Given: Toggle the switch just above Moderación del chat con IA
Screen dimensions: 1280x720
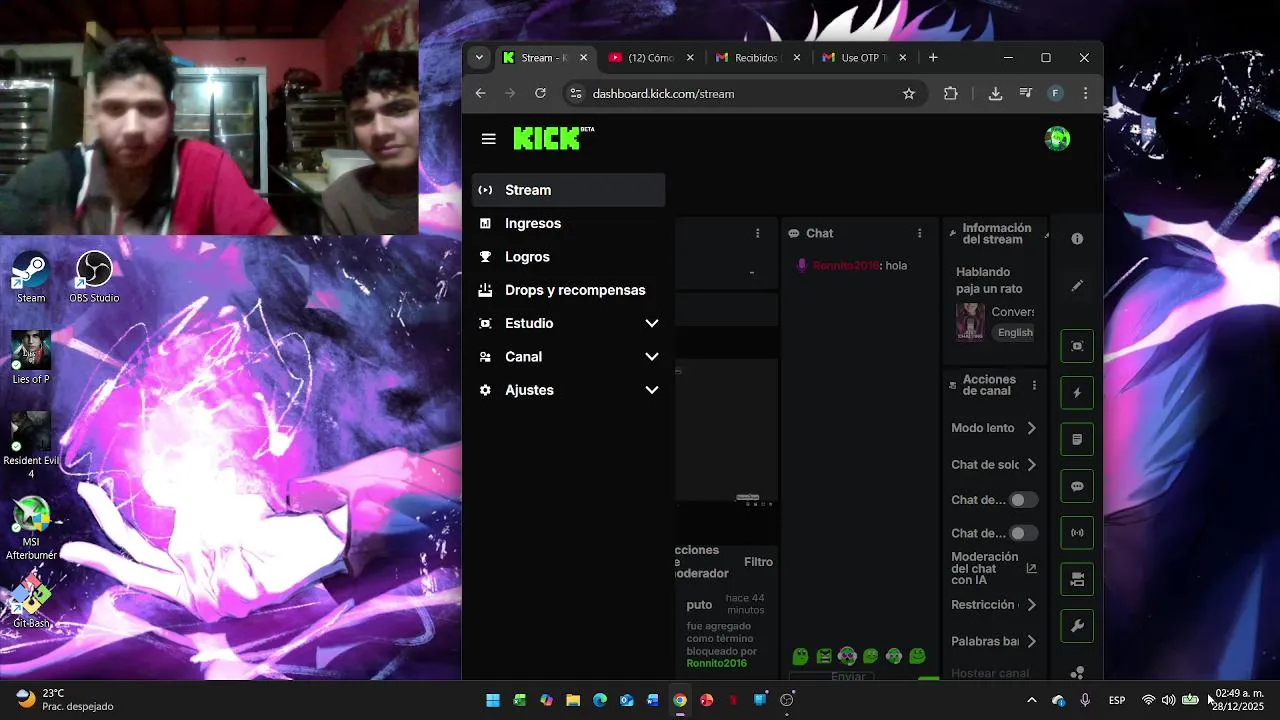Looking at the screenshot, I should (x=1022, y=533).
